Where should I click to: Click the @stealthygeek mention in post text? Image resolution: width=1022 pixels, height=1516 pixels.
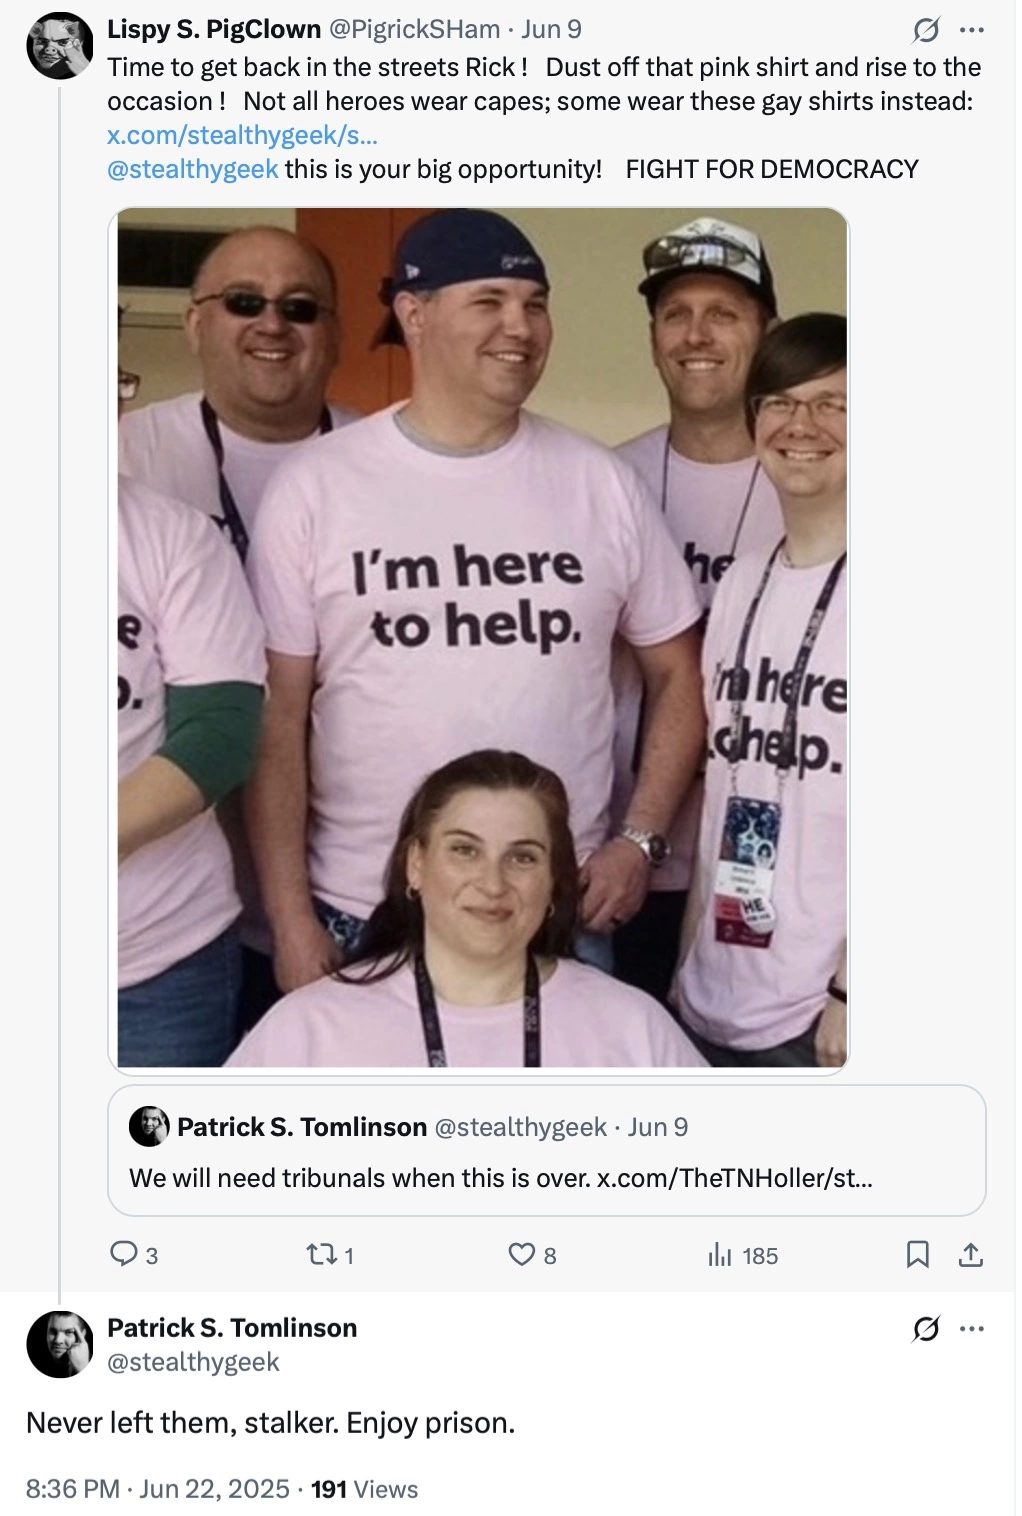click(193, 169)
